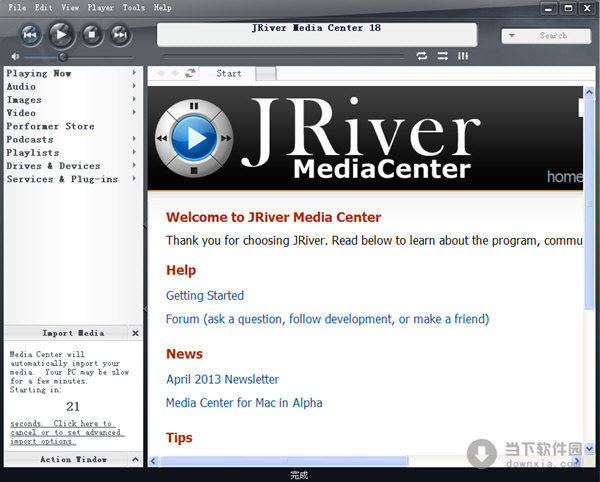Image resolution: width=600 pixels, height=482 pixels.
Task: Open the Forum link
Action: pos(328,319)
